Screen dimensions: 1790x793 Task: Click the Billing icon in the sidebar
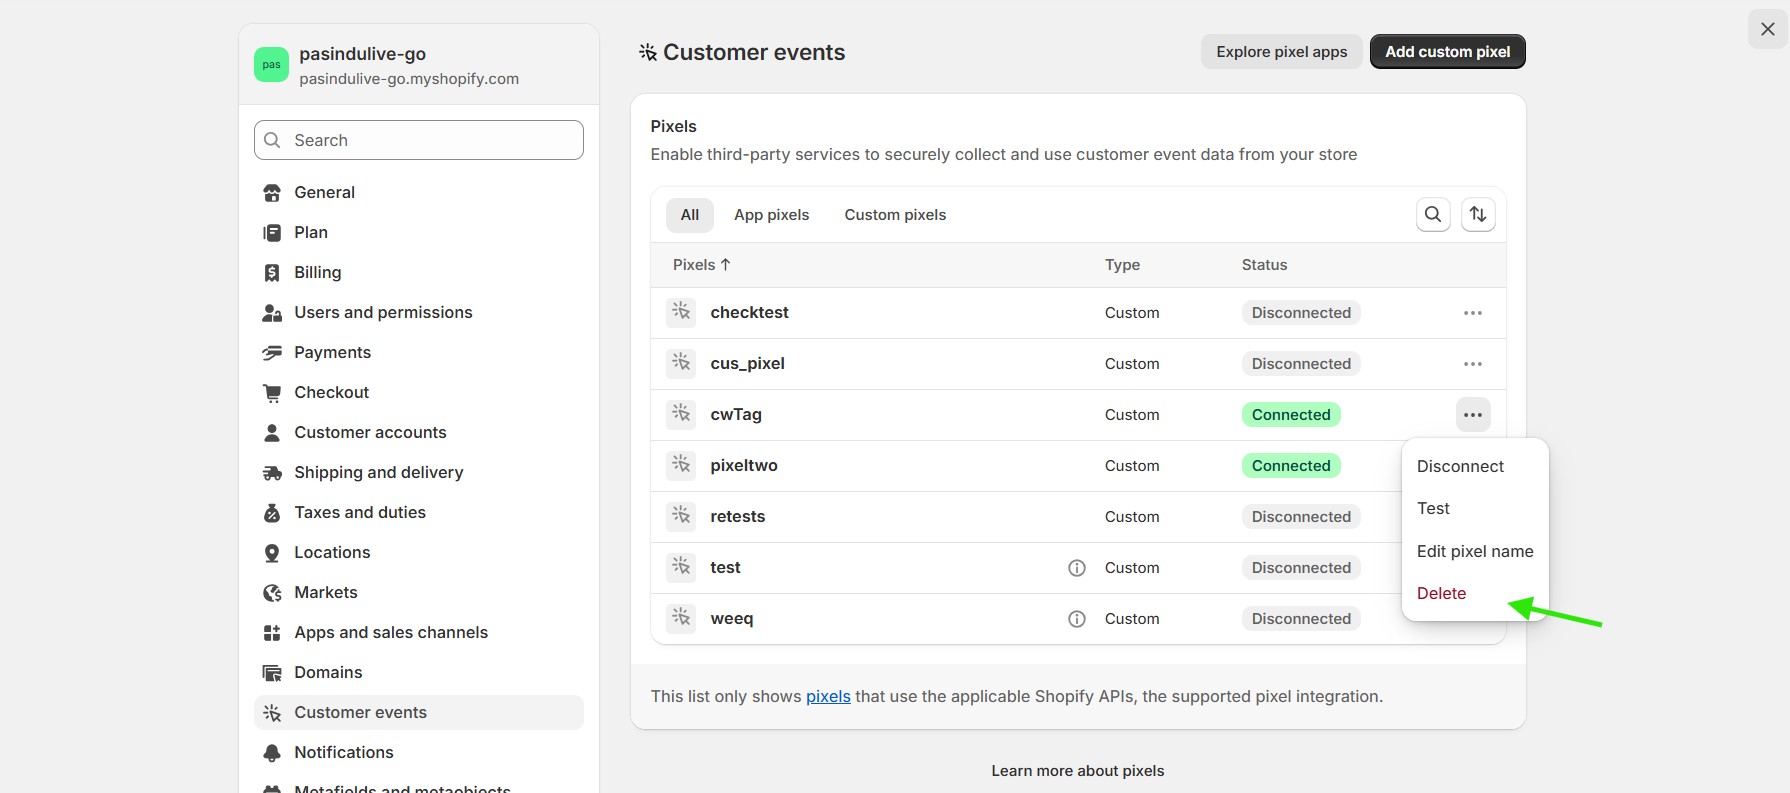click(272, 273)
